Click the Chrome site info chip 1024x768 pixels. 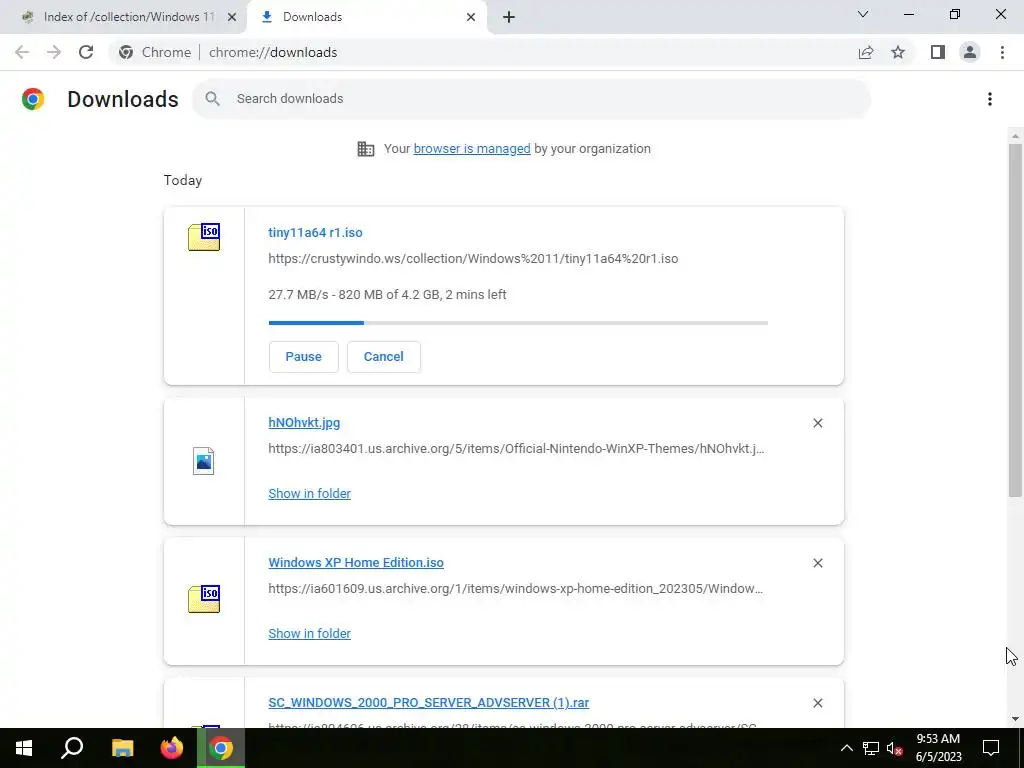point(155,52)
